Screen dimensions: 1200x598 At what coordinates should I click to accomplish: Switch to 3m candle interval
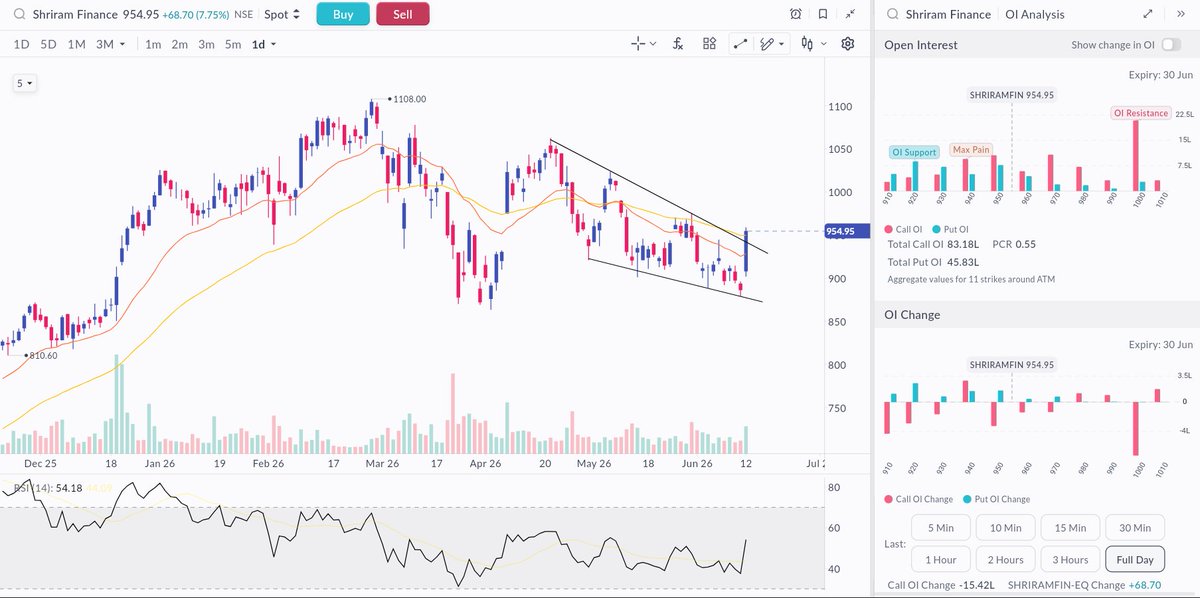206,44
